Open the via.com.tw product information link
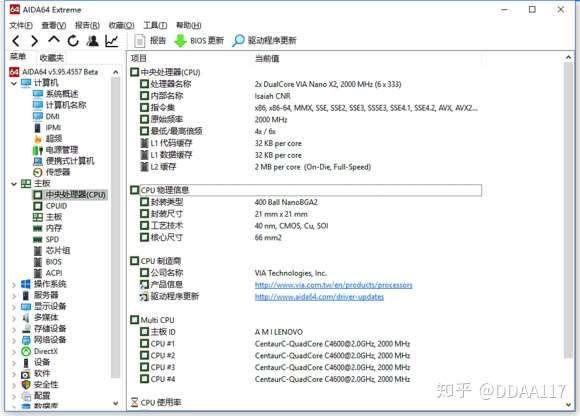Image resolution: width=580 pixels, height=416 pixels. click(333, 285)
